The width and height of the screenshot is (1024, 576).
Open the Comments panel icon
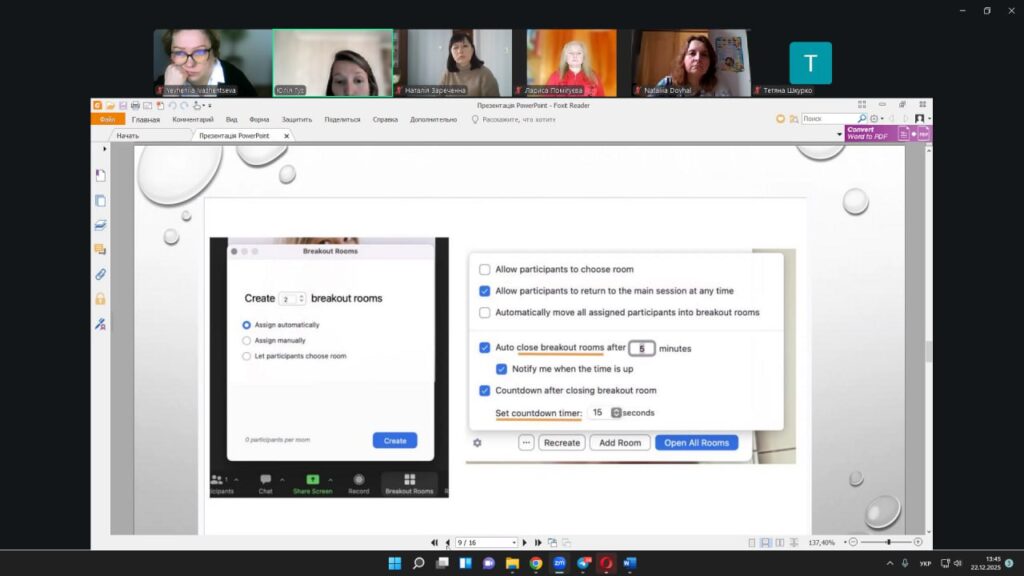click(100, 249)
